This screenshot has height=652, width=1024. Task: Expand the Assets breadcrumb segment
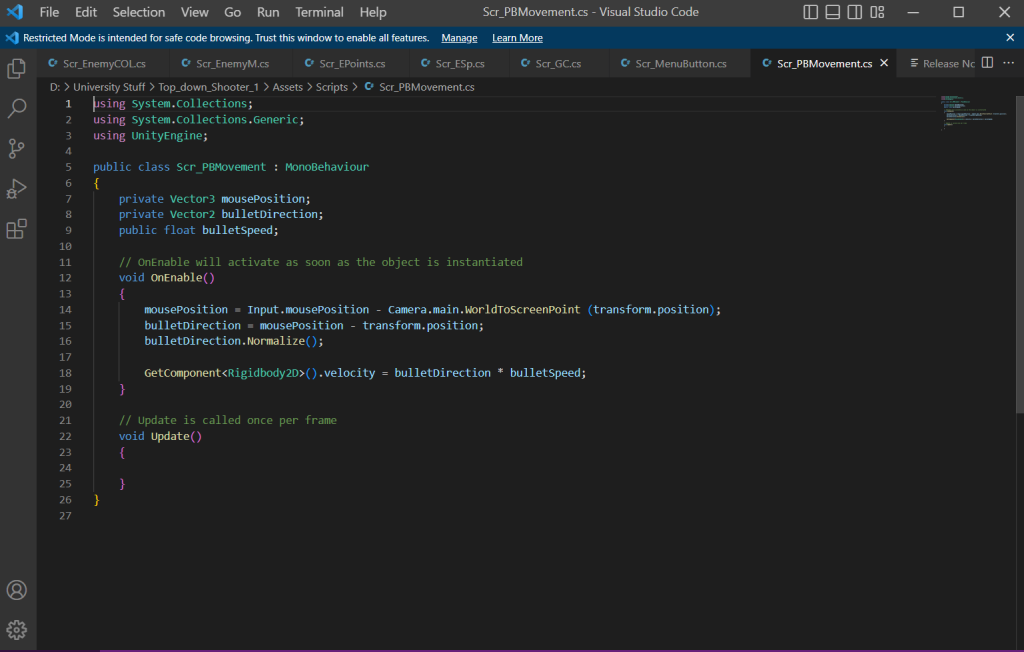click(288, 87)
